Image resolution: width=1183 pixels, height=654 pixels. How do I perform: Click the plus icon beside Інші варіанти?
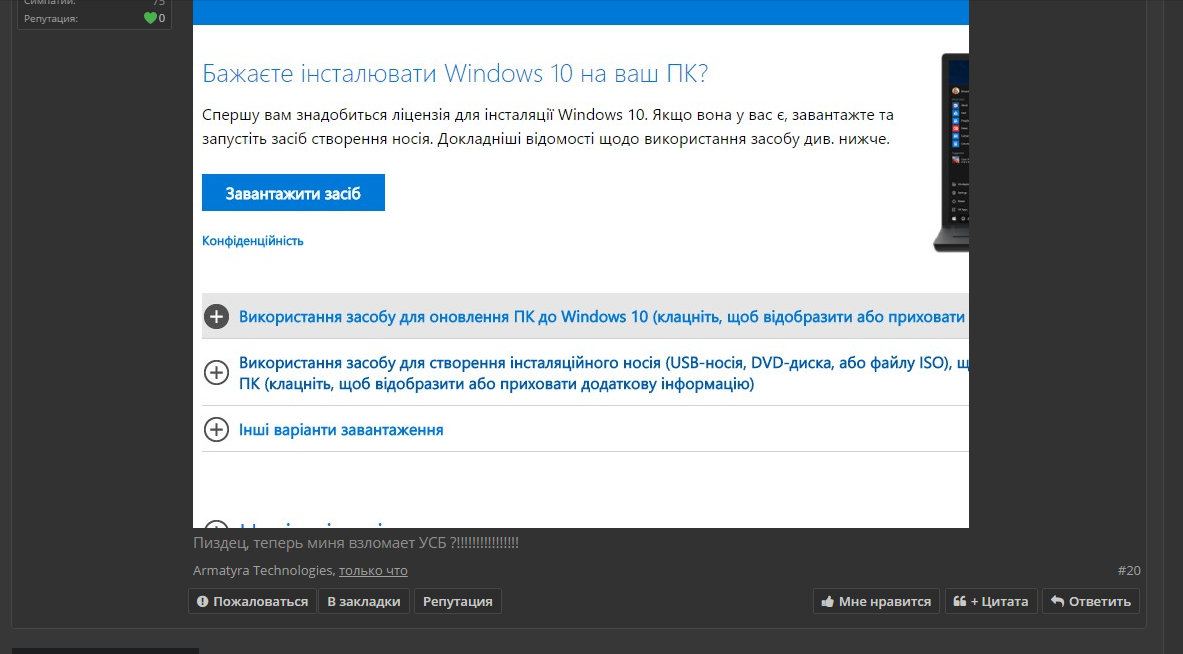coord(217,429)
